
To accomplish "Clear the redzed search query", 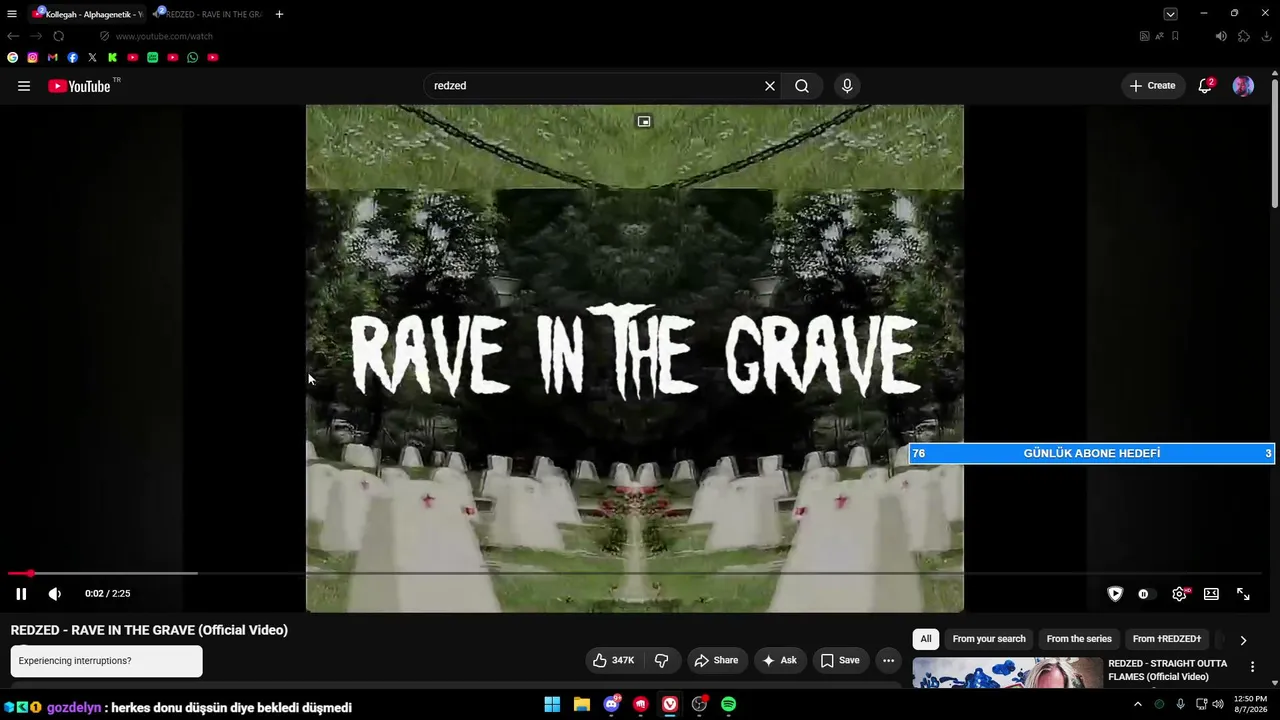I will (770, 86).
